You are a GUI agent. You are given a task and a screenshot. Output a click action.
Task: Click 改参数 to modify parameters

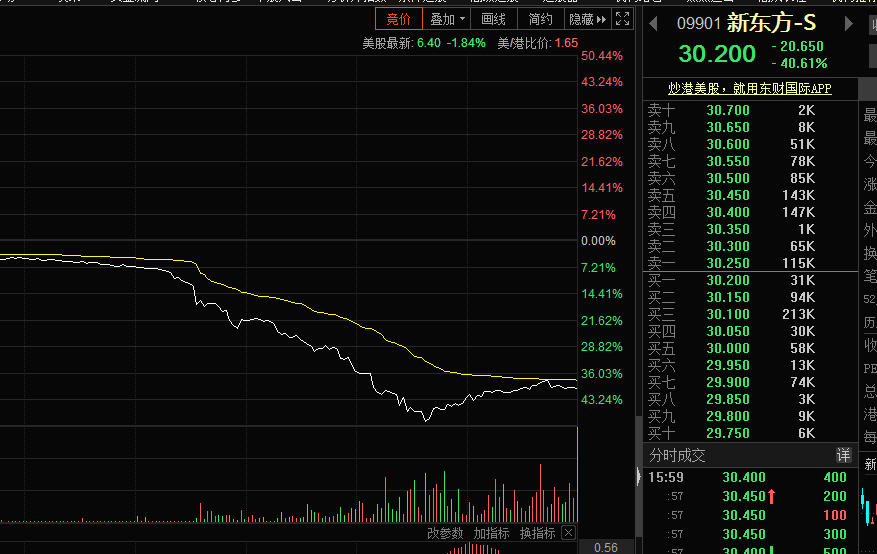click(x=445, y=533)
